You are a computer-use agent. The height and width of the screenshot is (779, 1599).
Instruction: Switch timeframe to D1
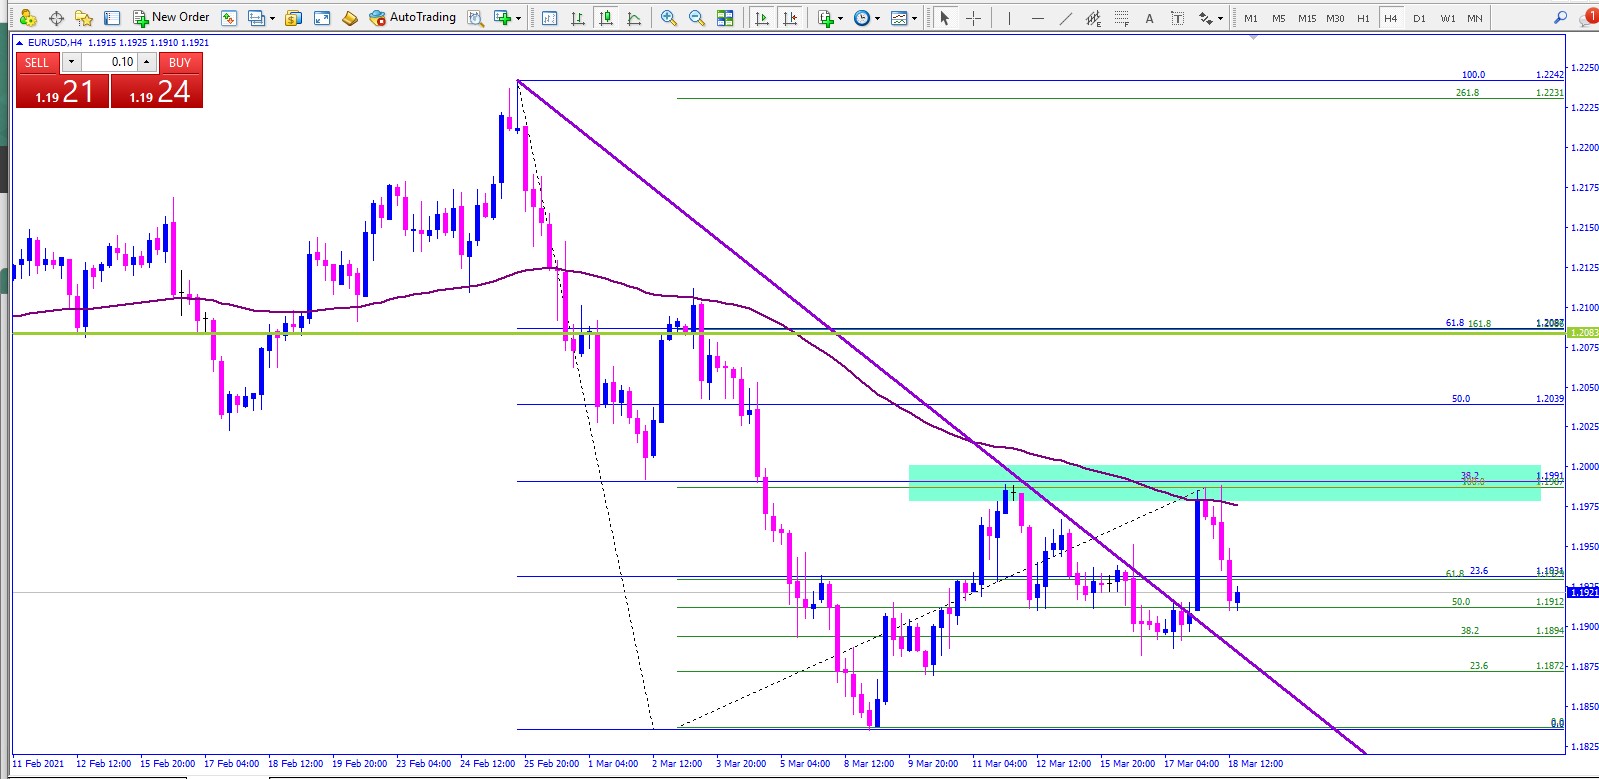[1419, 18]
